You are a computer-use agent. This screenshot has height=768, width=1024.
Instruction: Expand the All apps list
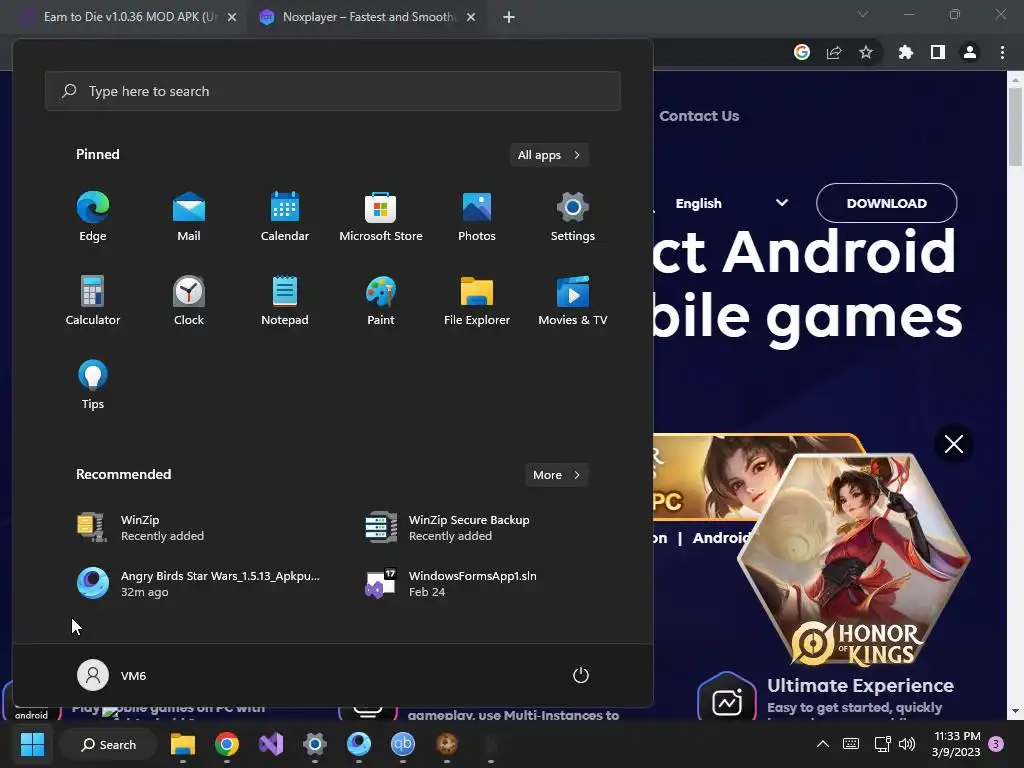point(549,155)
